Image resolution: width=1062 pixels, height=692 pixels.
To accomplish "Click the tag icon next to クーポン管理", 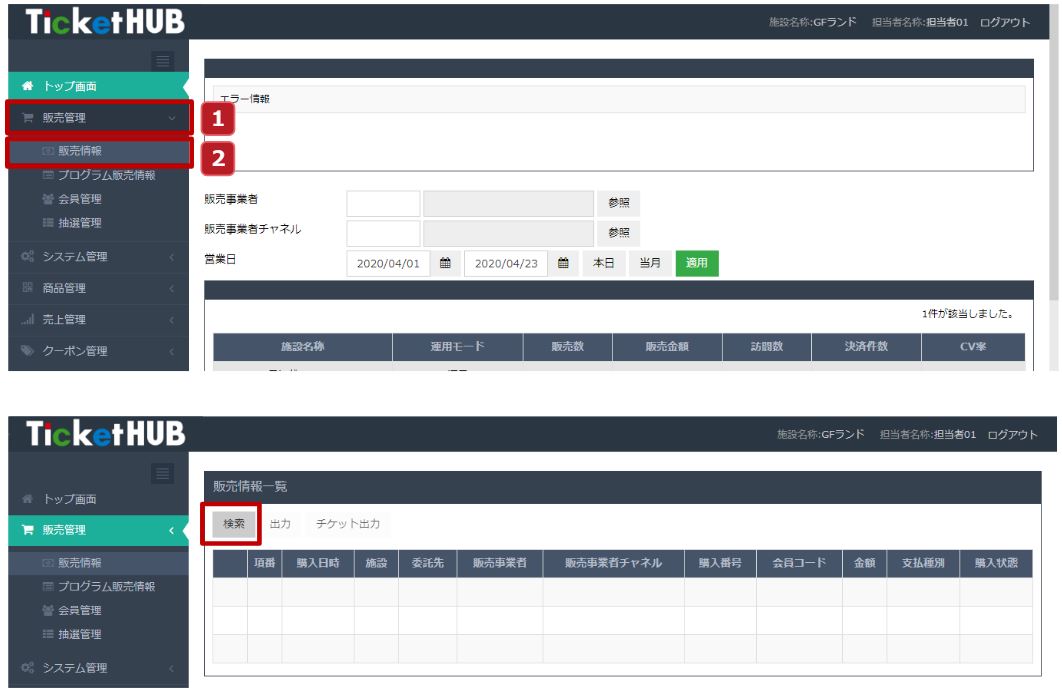I will pyautogui.click(x=27, y=351).
